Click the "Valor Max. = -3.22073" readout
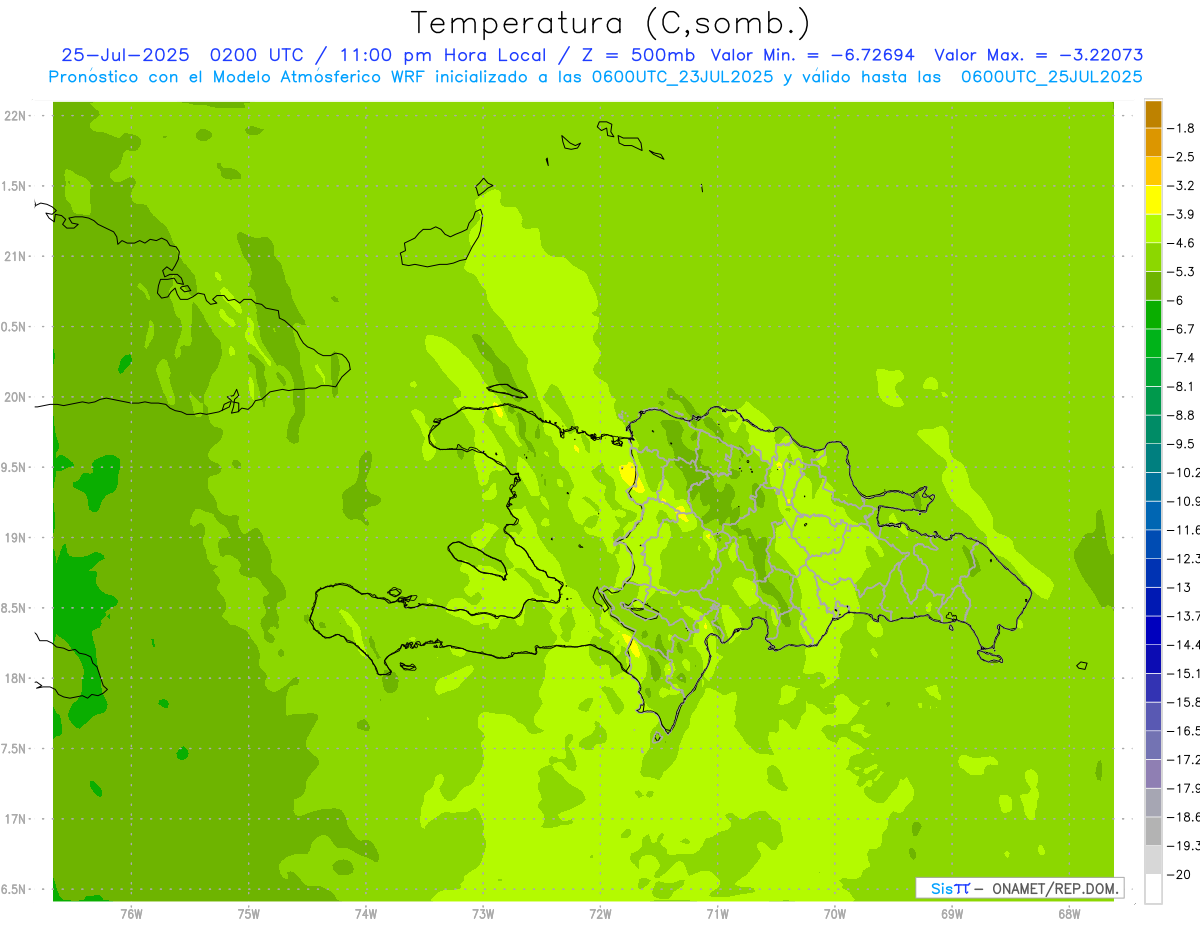The width and height of the screenshot is (1200, 927). click(x=1039, y=55)
